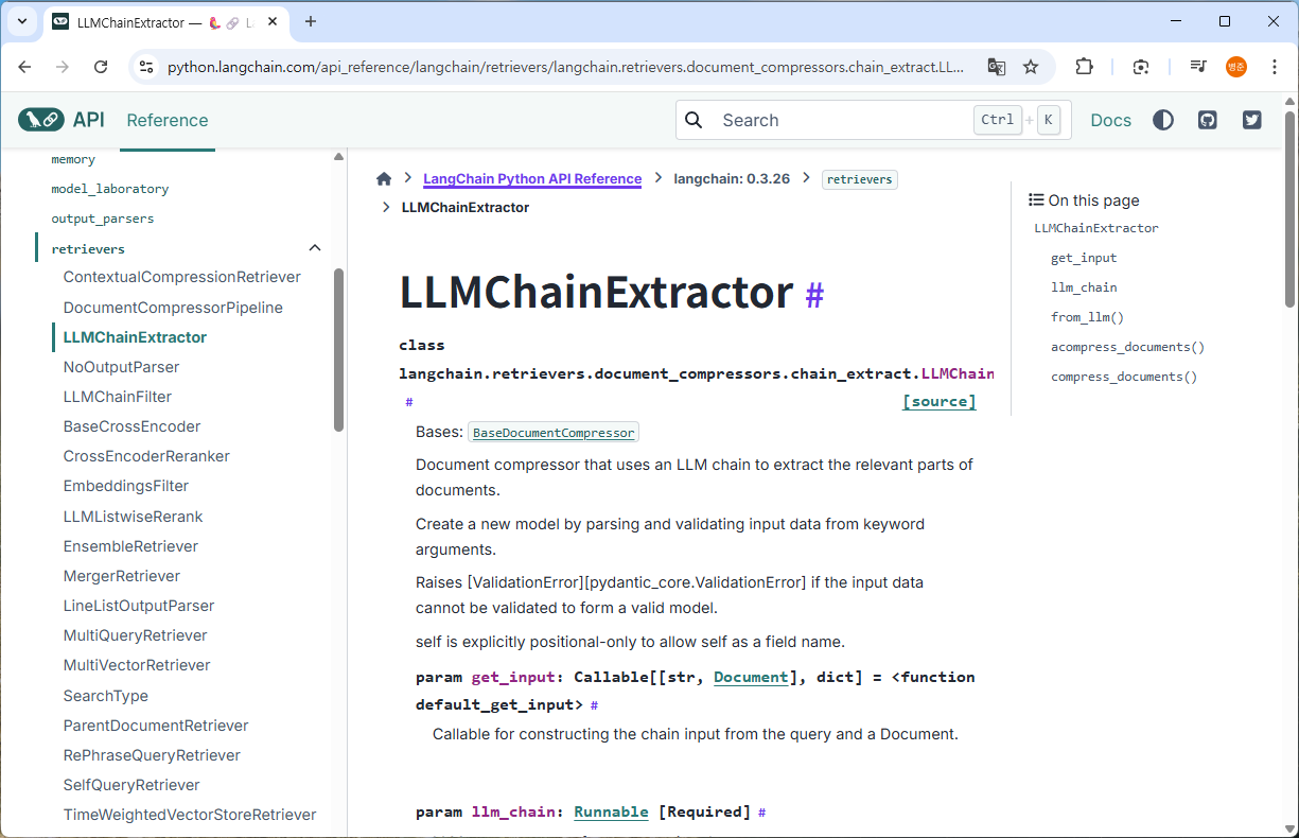Open BaseCrossEncoder sidebar entry

(132, 427)
